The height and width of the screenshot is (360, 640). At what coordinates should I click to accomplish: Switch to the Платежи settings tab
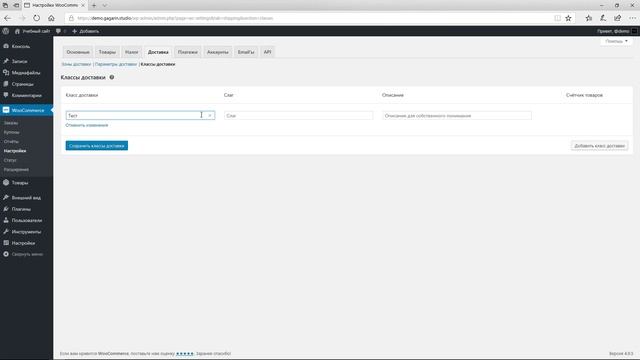[187, 52]
